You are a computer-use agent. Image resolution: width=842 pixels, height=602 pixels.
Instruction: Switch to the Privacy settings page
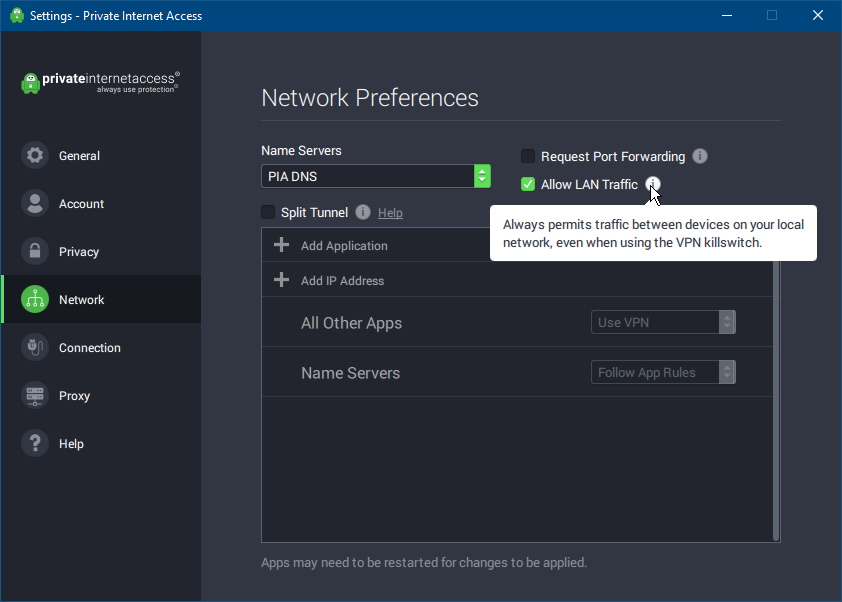point(102,251)
